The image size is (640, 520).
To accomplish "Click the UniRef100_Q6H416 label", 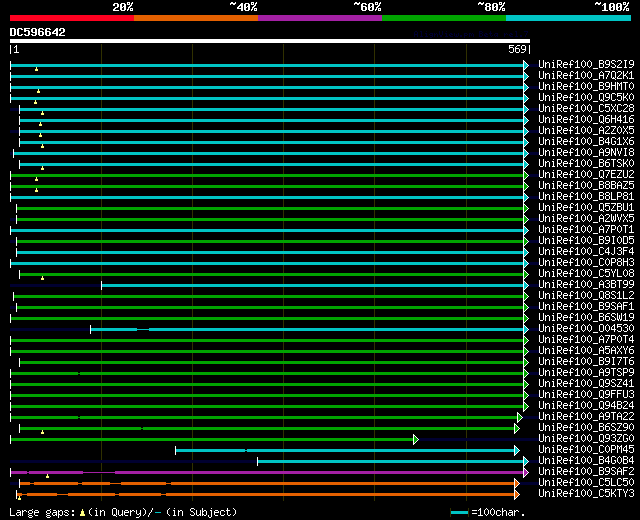I will (x=586, y=119).
